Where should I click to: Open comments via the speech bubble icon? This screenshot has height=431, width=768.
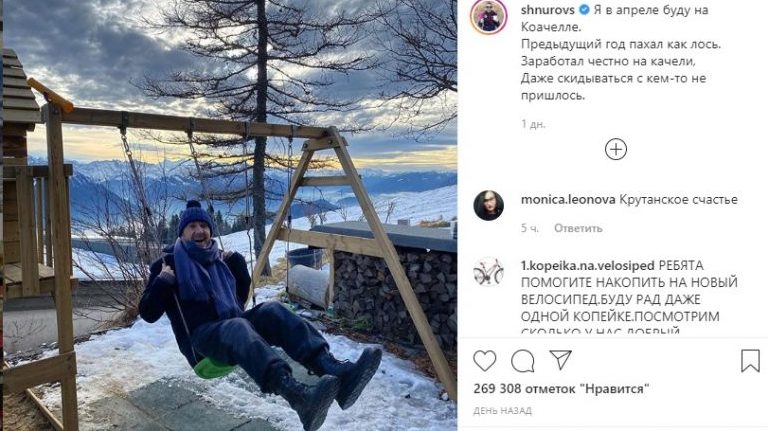[x=523, y=361]
